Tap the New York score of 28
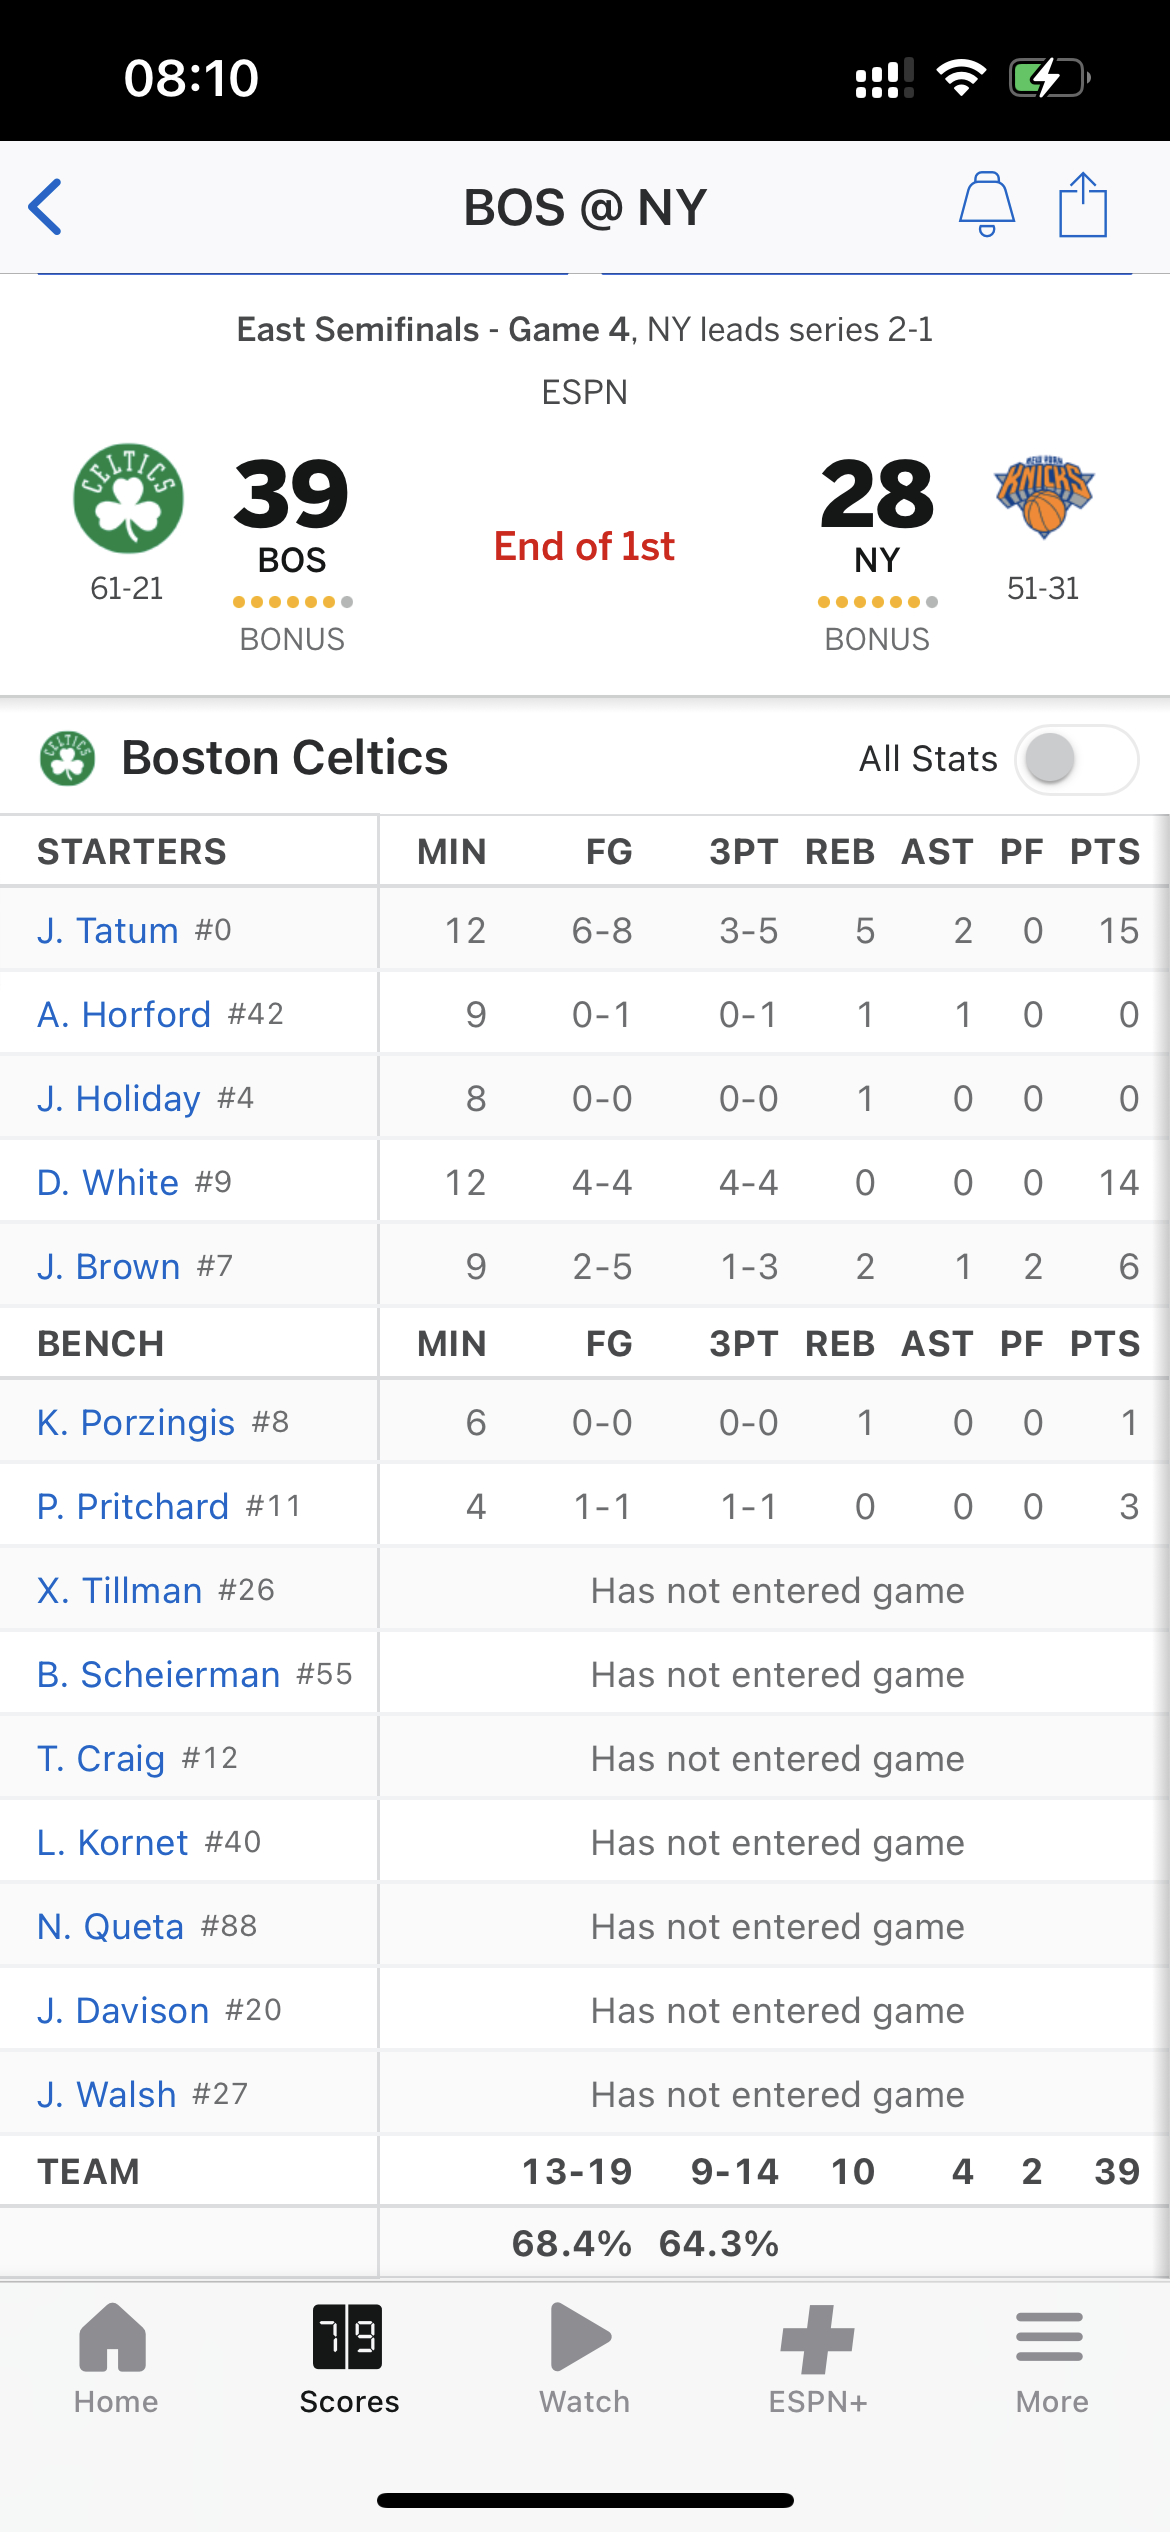 [x=877, y=494]
